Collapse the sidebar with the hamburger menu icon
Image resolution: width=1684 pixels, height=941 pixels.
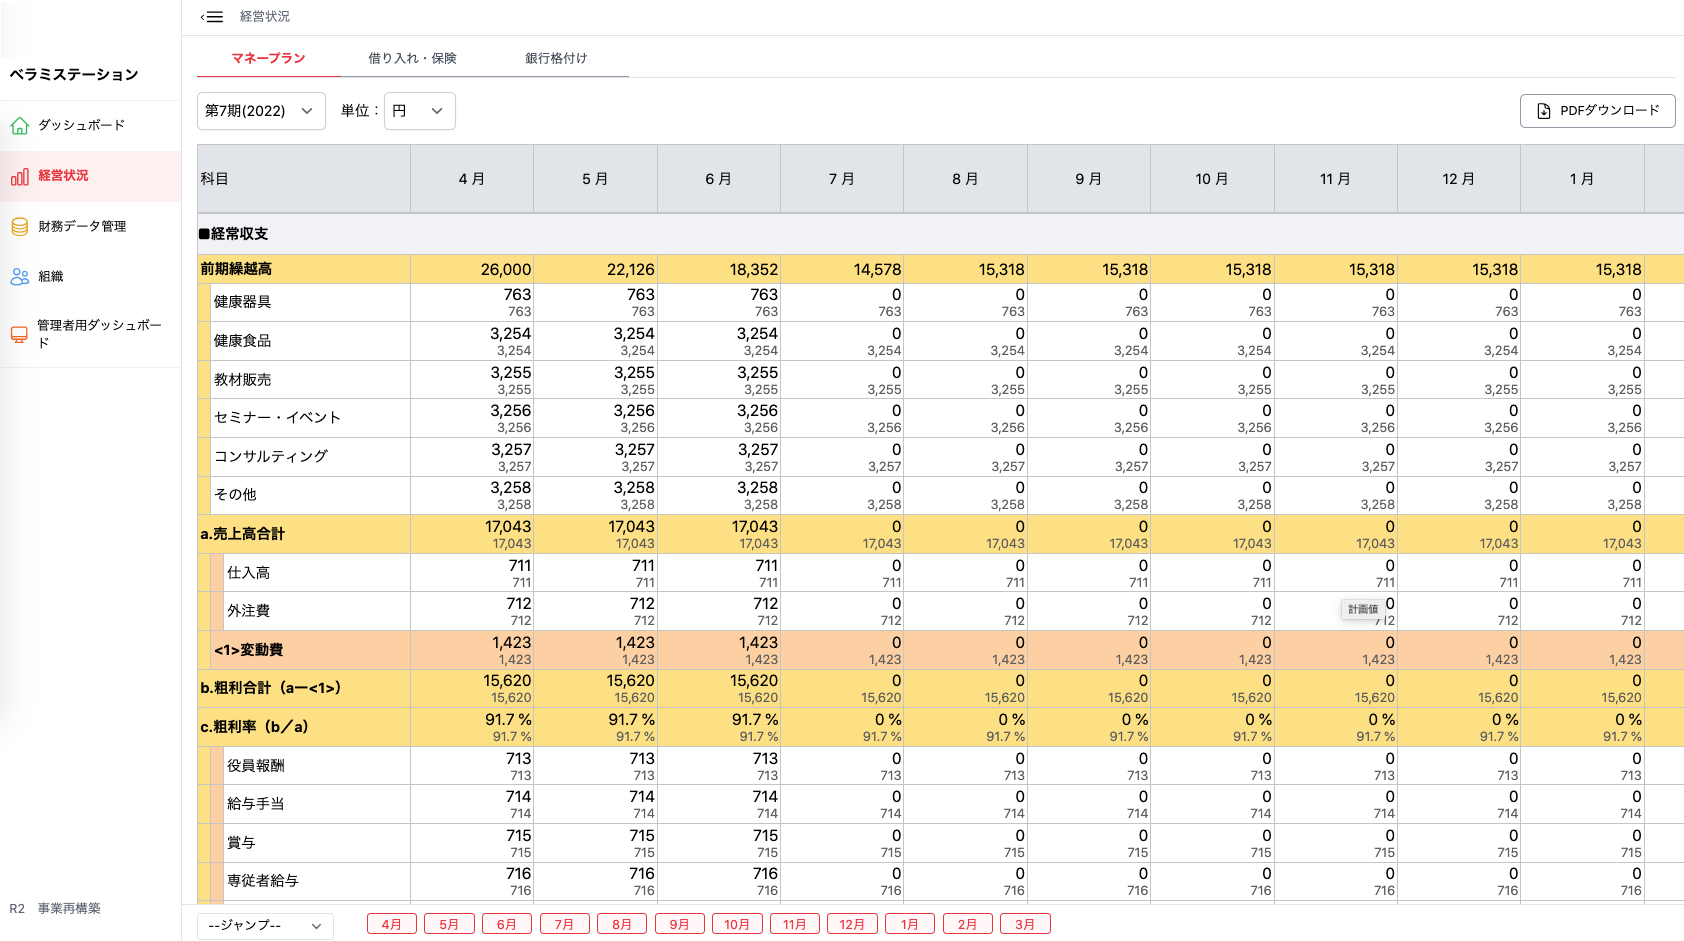(212, 17)
